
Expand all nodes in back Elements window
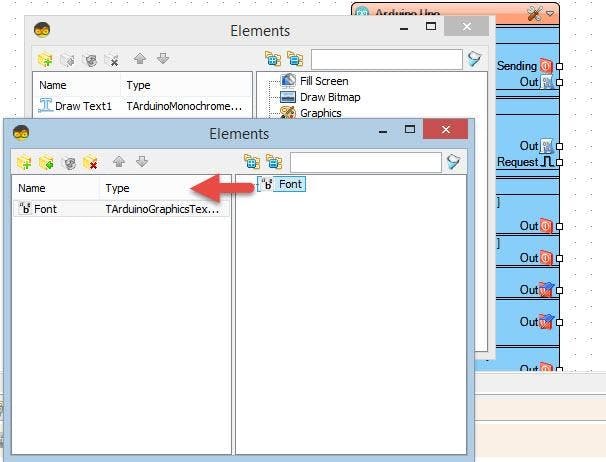click(273, 59)
